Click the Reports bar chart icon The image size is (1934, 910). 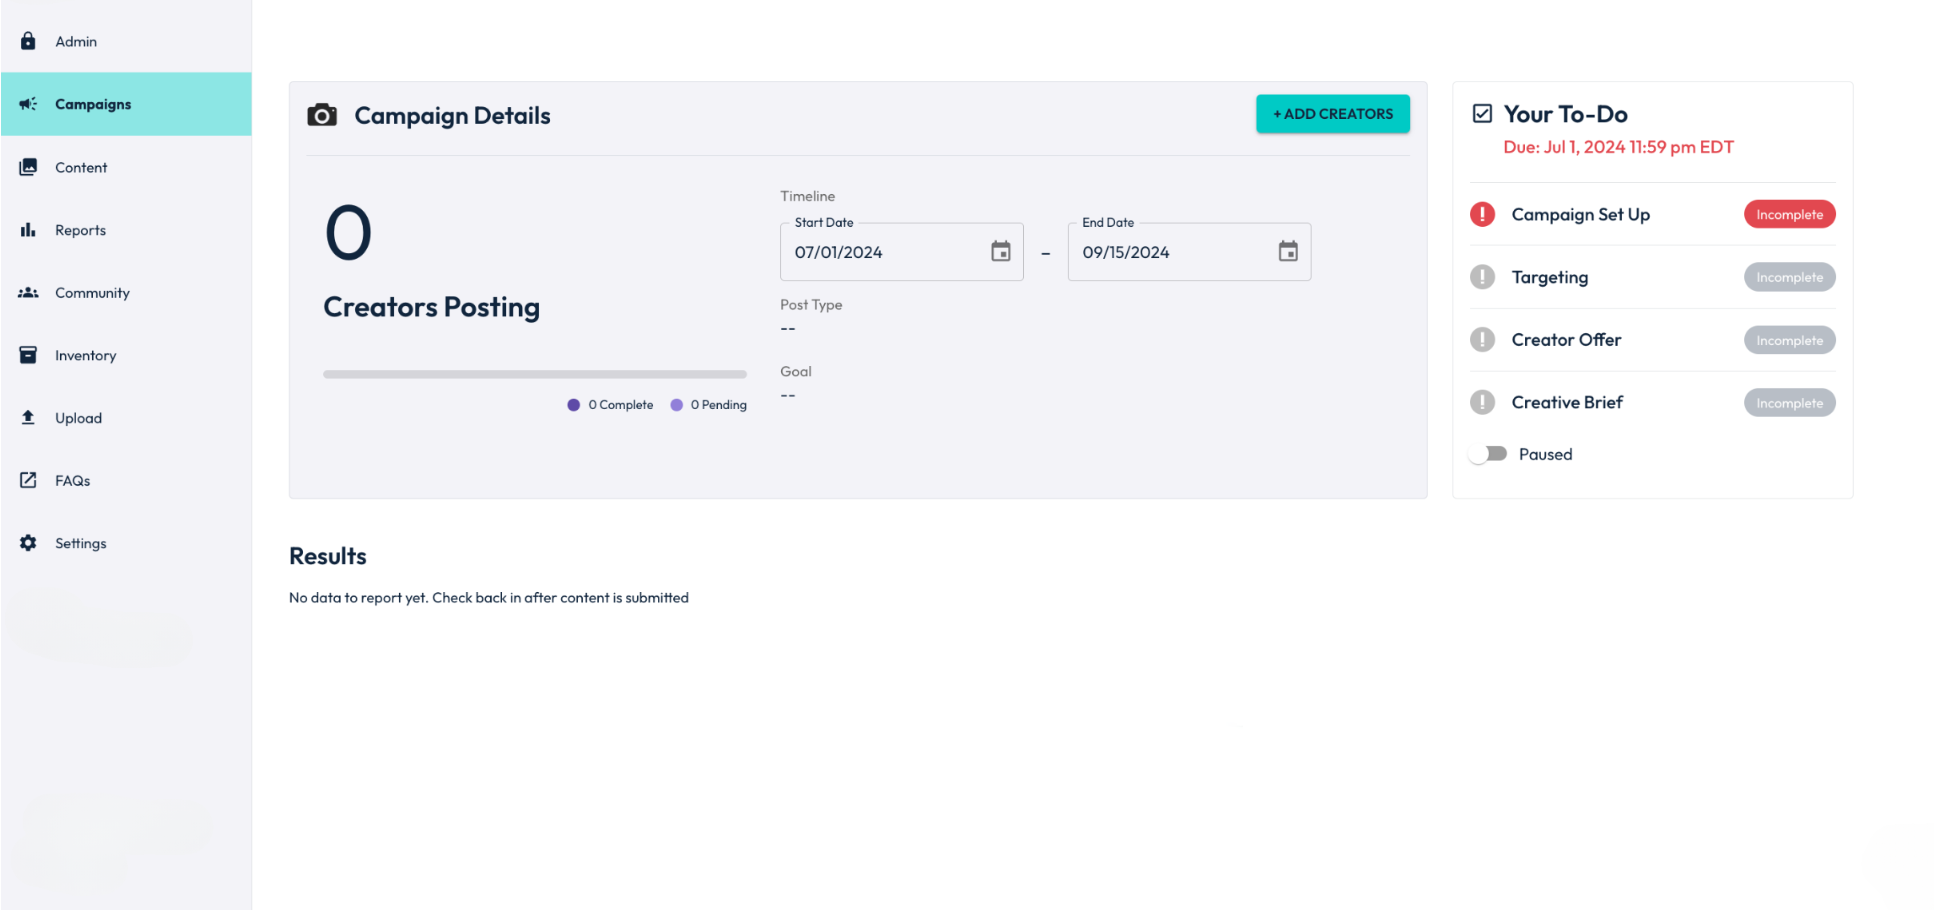pos(28,230)
